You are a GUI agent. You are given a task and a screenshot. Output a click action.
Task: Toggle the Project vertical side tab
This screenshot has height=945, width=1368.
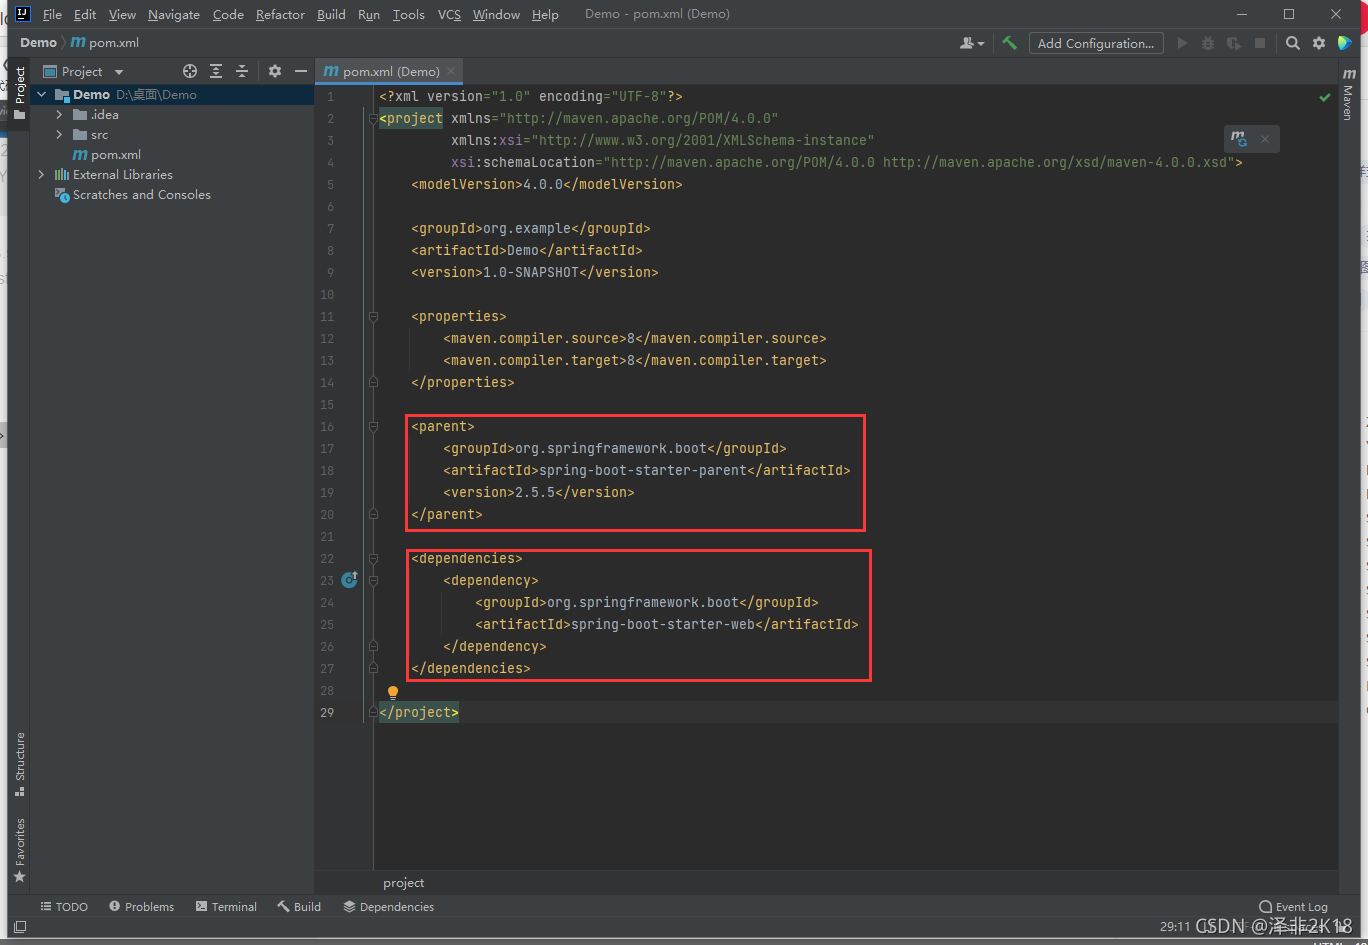[19, 93]
